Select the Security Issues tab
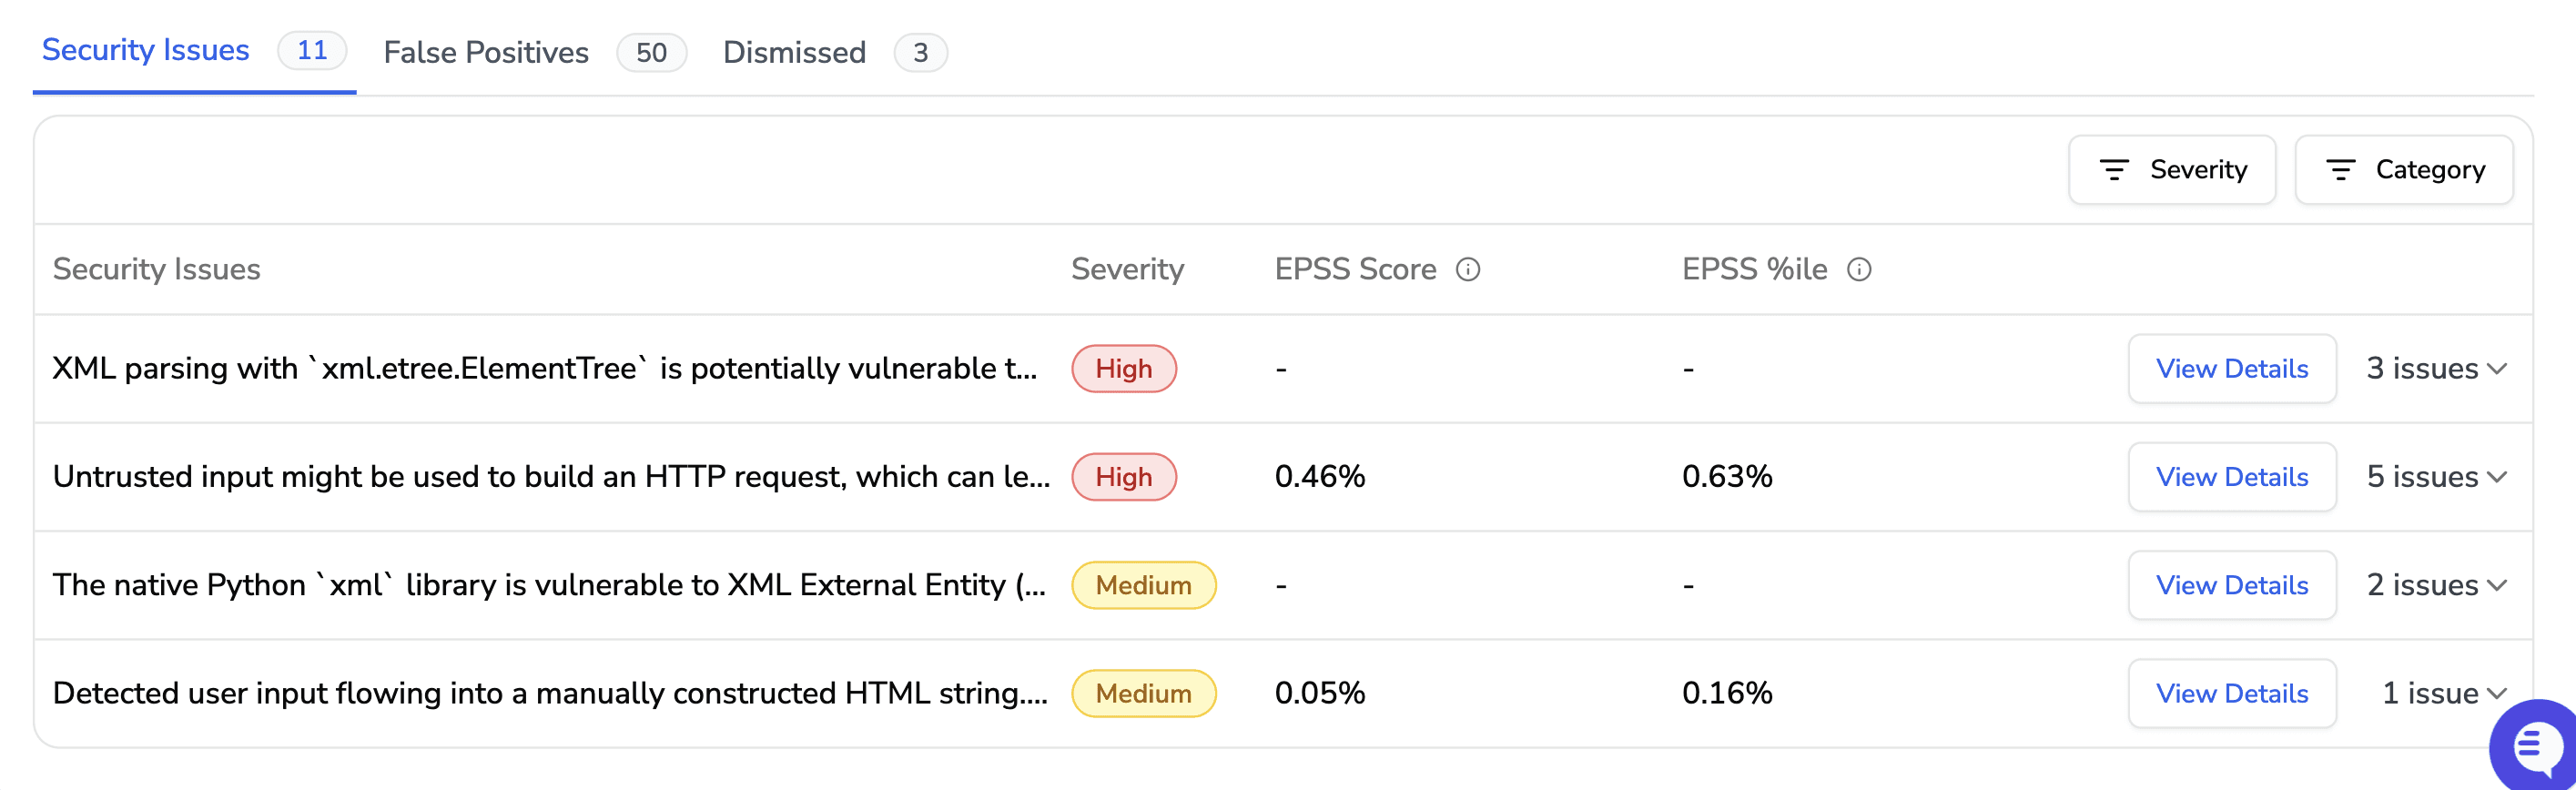The height and width of the screenshot is (790, 2576). [x=146, y=50]
